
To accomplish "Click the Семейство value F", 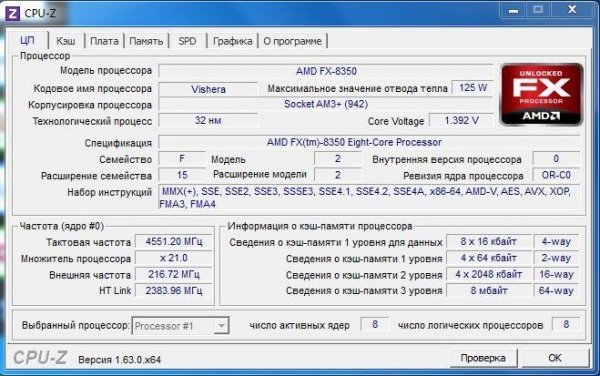I will click(x=182, y=159).
